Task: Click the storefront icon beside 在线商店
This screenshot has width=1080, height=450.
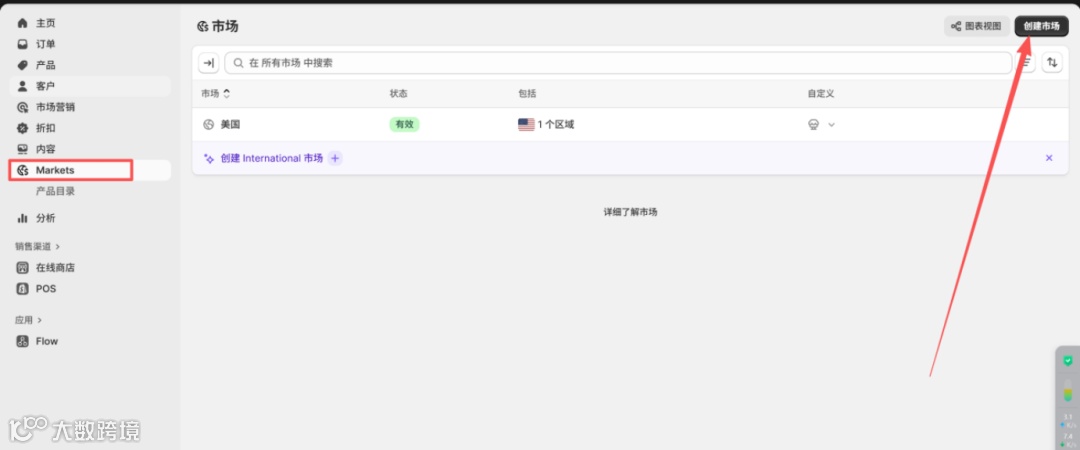Action: (22, 267)
